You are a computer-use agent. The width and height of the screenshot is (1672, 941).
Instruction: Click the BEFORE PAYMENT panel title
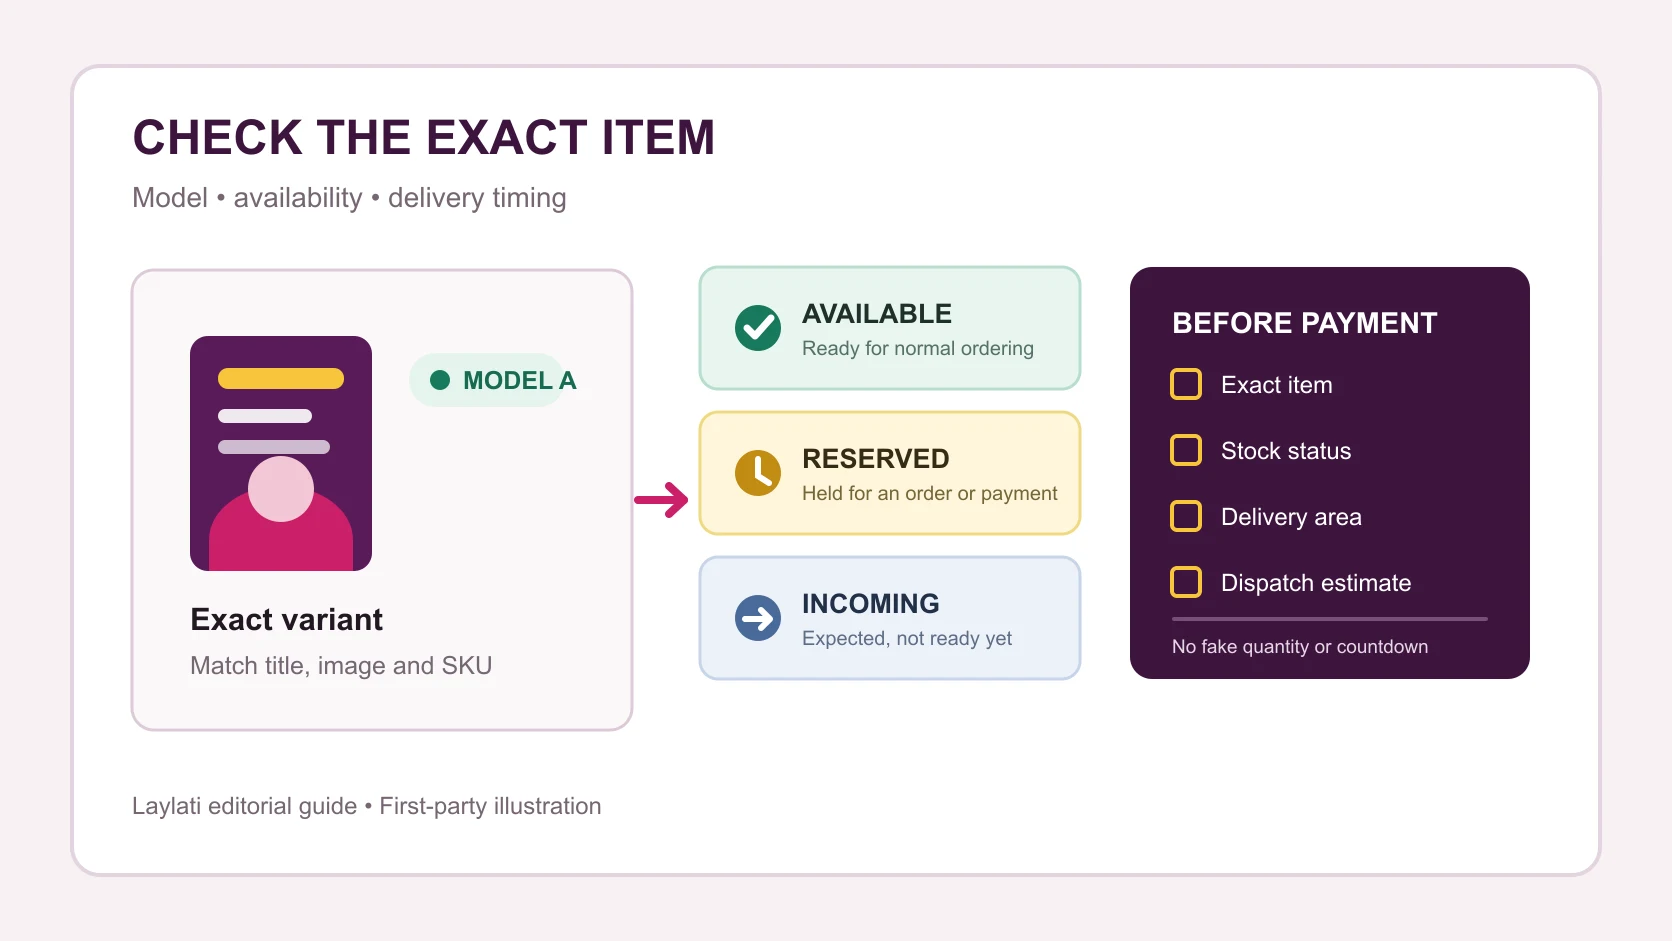point(1304,323)
